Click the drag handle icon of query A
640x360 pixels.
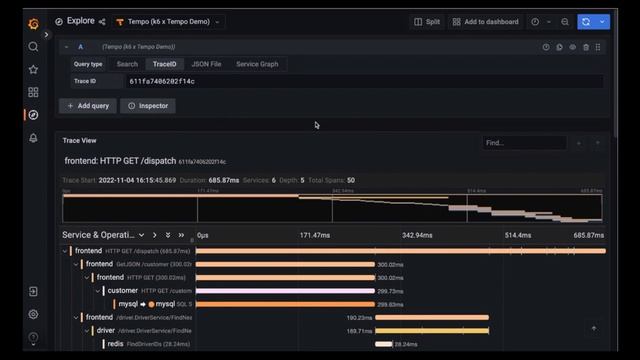point(598,47)
